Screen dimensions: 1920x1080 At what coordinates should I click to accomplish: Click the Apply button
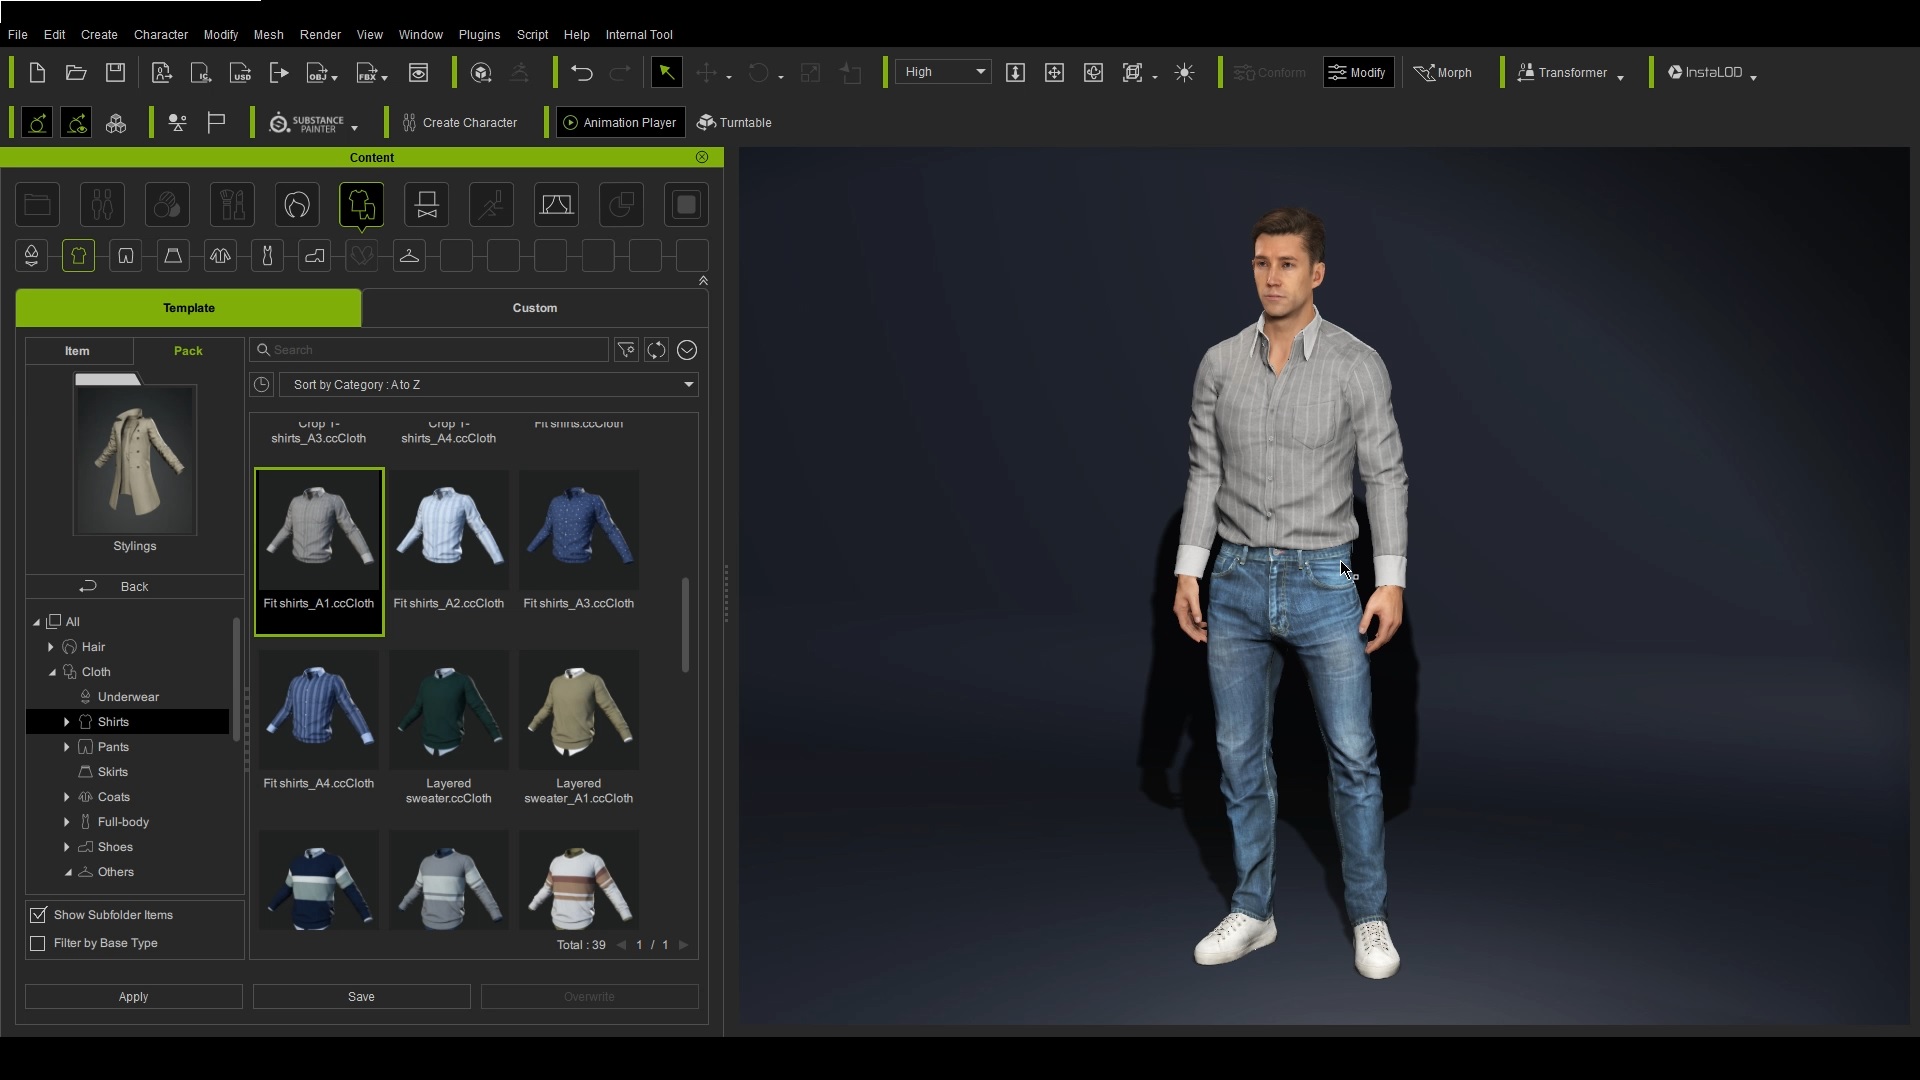(133, 997)
